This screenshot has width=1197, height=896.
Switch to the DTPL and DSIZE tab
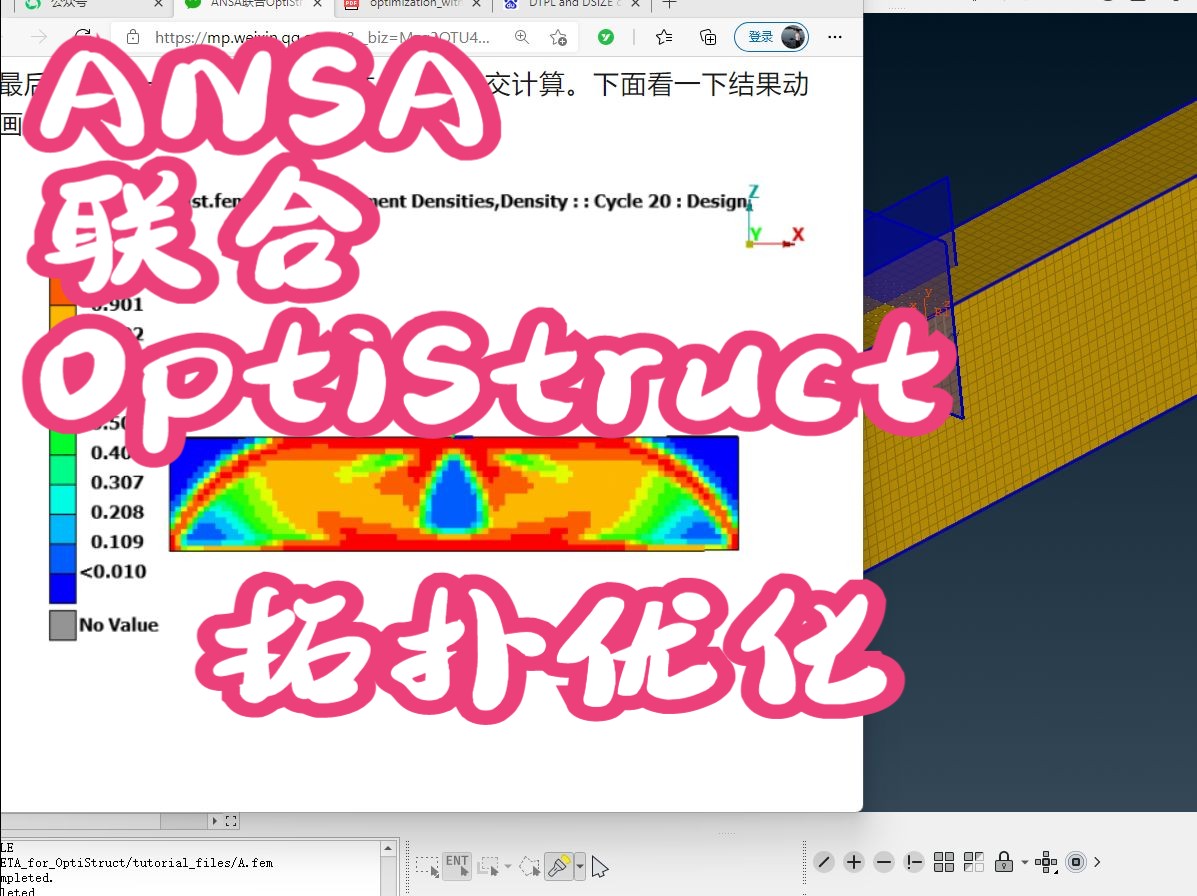(571, 4)
